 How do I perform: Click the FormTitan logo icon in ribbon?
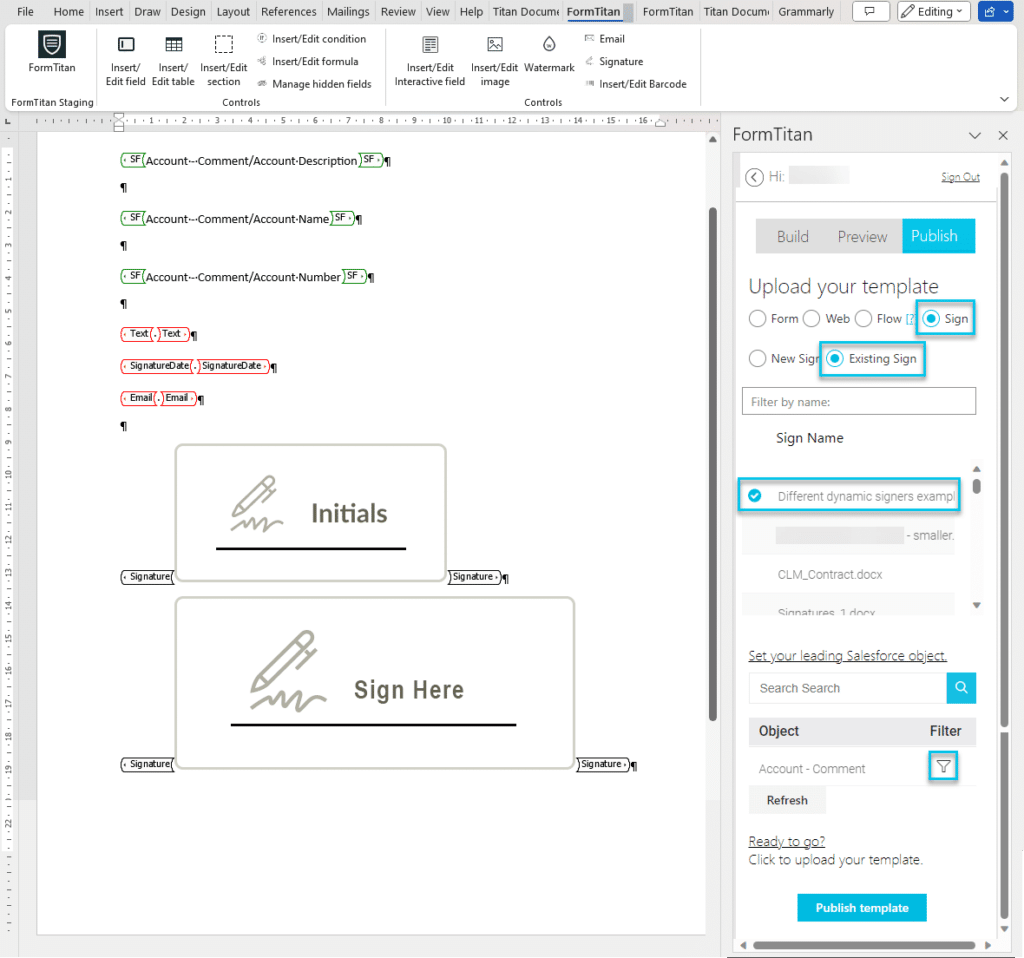click(x=52, y=46)
